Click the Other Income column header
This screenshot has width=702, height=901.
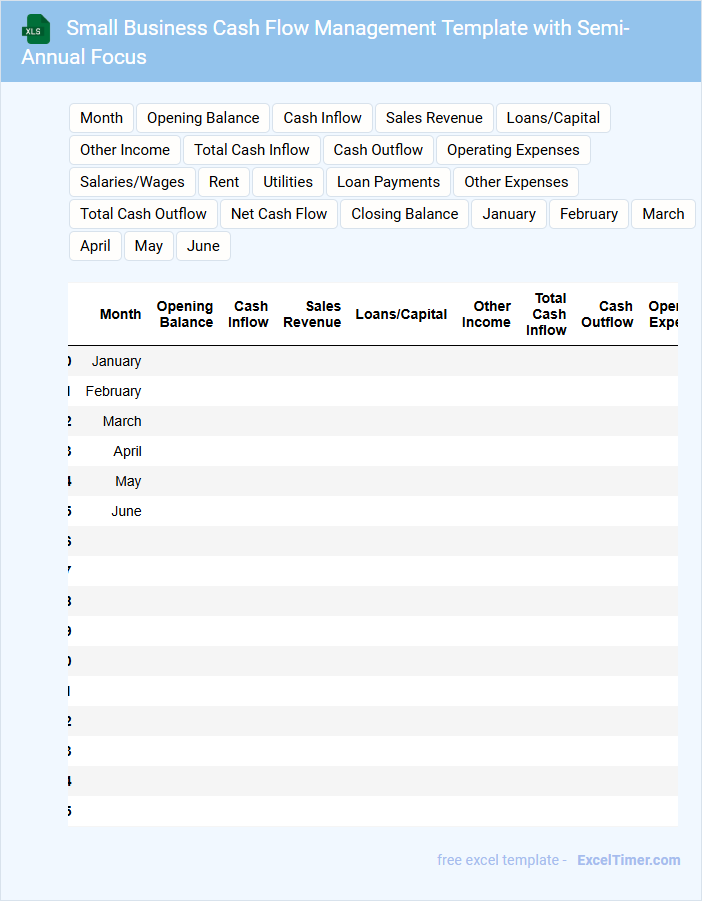tap(486, 314)
